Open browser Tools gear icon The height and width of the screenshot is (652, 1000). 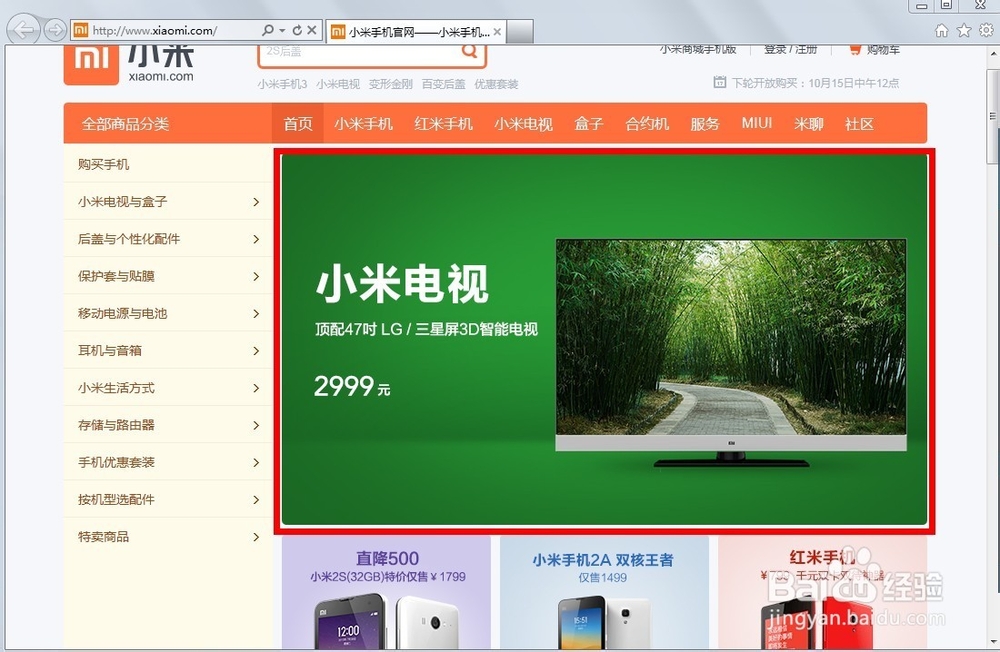click(987, 30)
